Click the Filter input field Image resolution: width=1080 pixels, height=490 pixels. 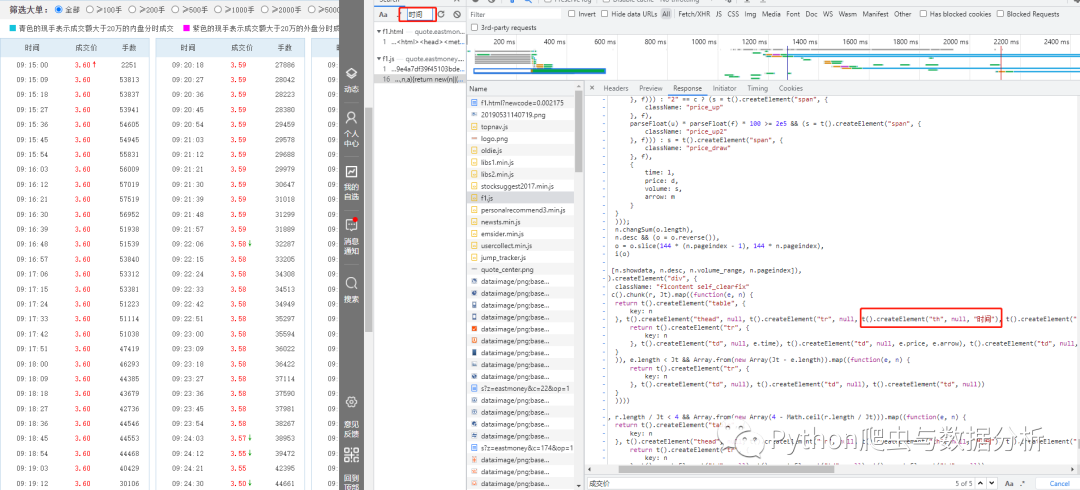coord(515,14)
